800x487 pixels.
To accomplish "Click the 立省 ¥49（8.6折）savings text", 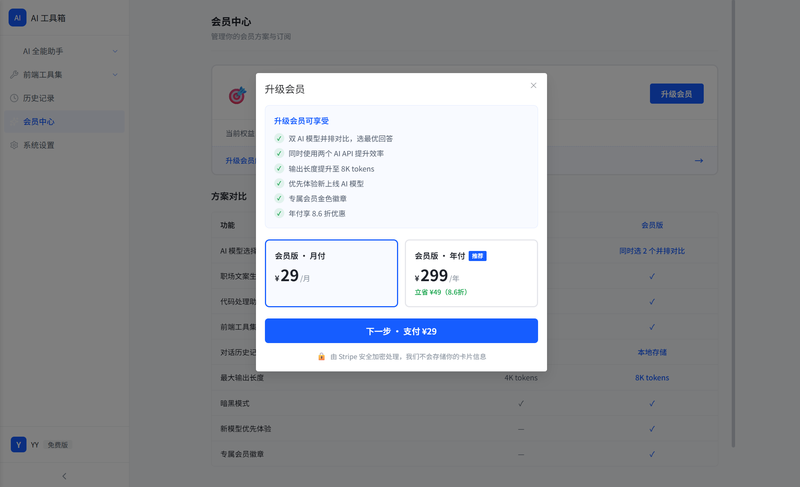I will point(441,292).
